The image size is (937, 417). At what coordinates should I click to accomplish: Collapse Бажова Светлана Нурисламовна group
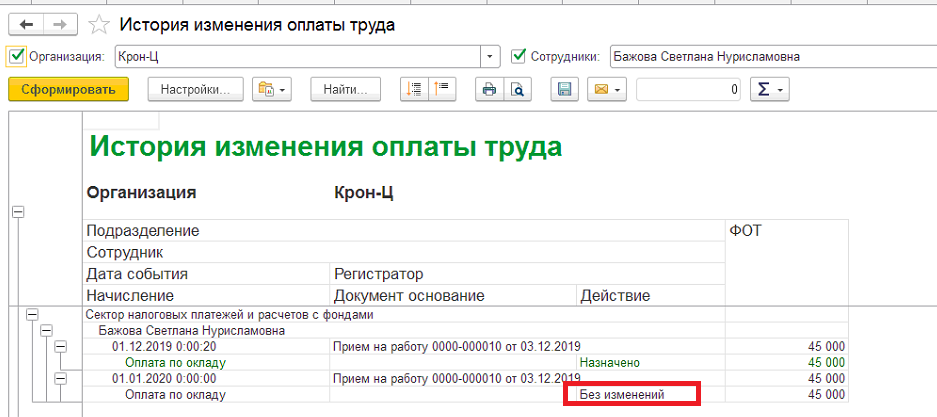coord(46,330)
